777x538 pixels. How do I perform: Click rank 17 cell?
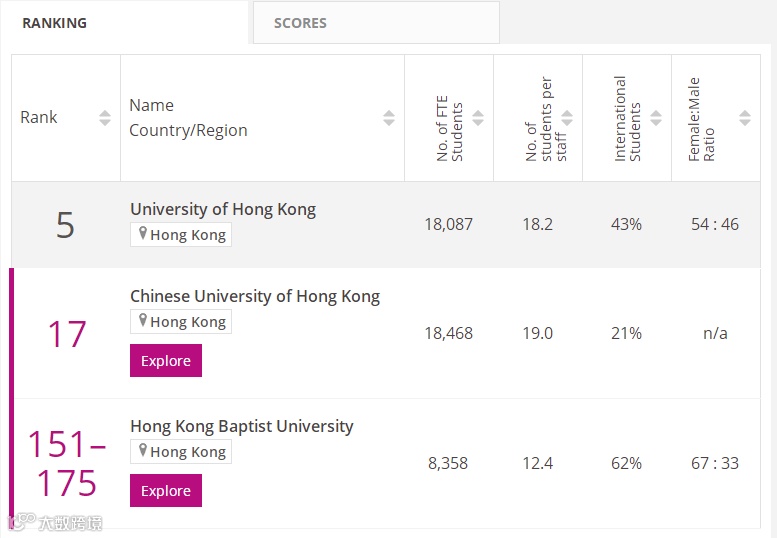pyautogui.click(x=67, y=333)
